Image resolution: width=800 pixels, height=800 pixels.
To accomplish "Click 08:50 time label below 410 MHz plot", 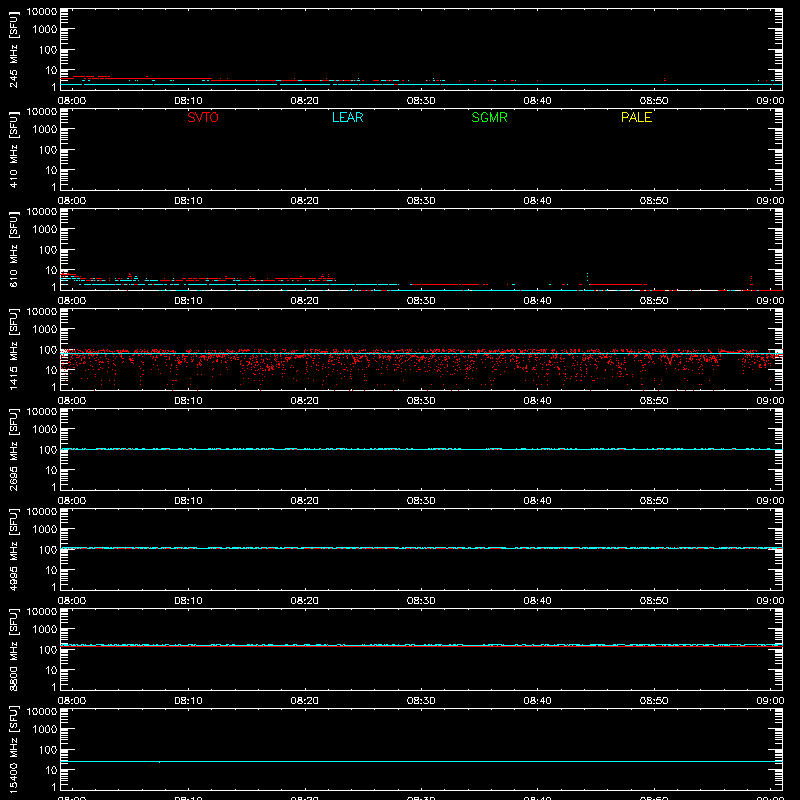I will click(654, 201).
